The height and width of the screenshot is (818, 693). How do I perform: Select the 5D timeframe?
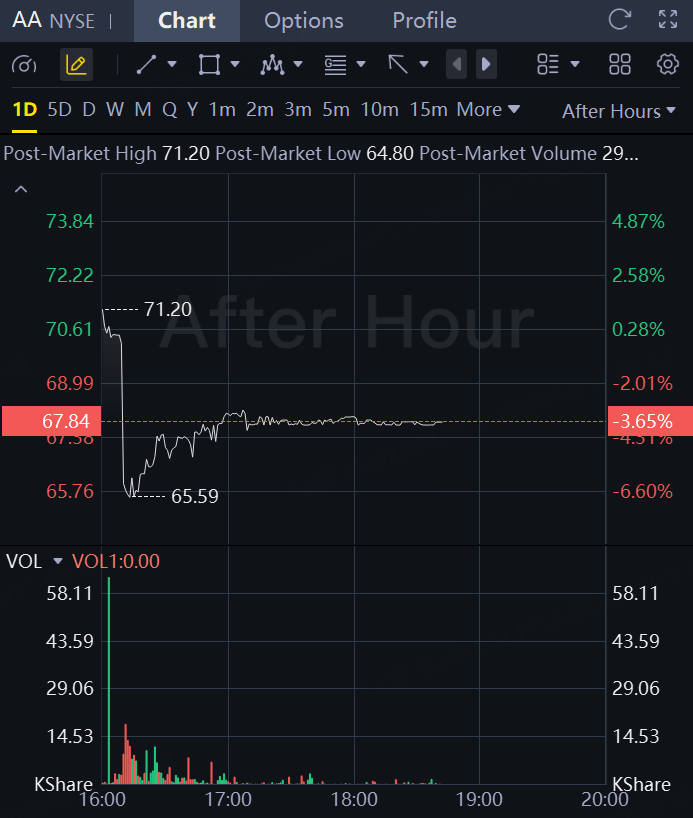coord(59,110)
